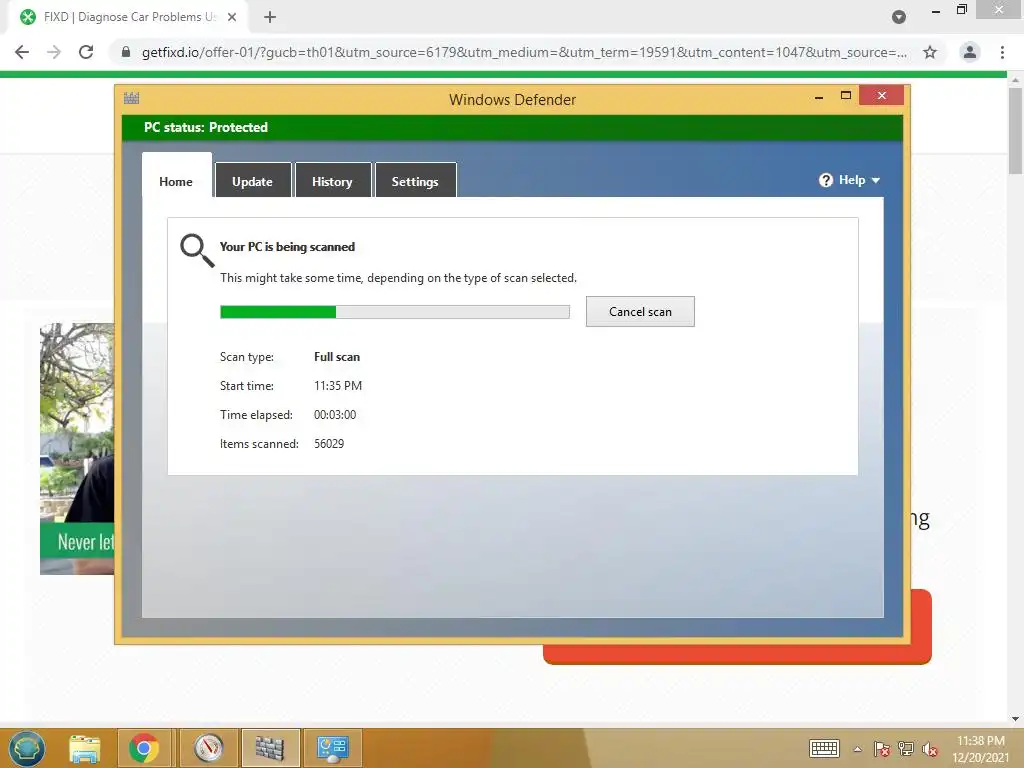Select Windows Defender wall taskbar icon
This screenshot has height=768, width=1024.
(270, 748)
